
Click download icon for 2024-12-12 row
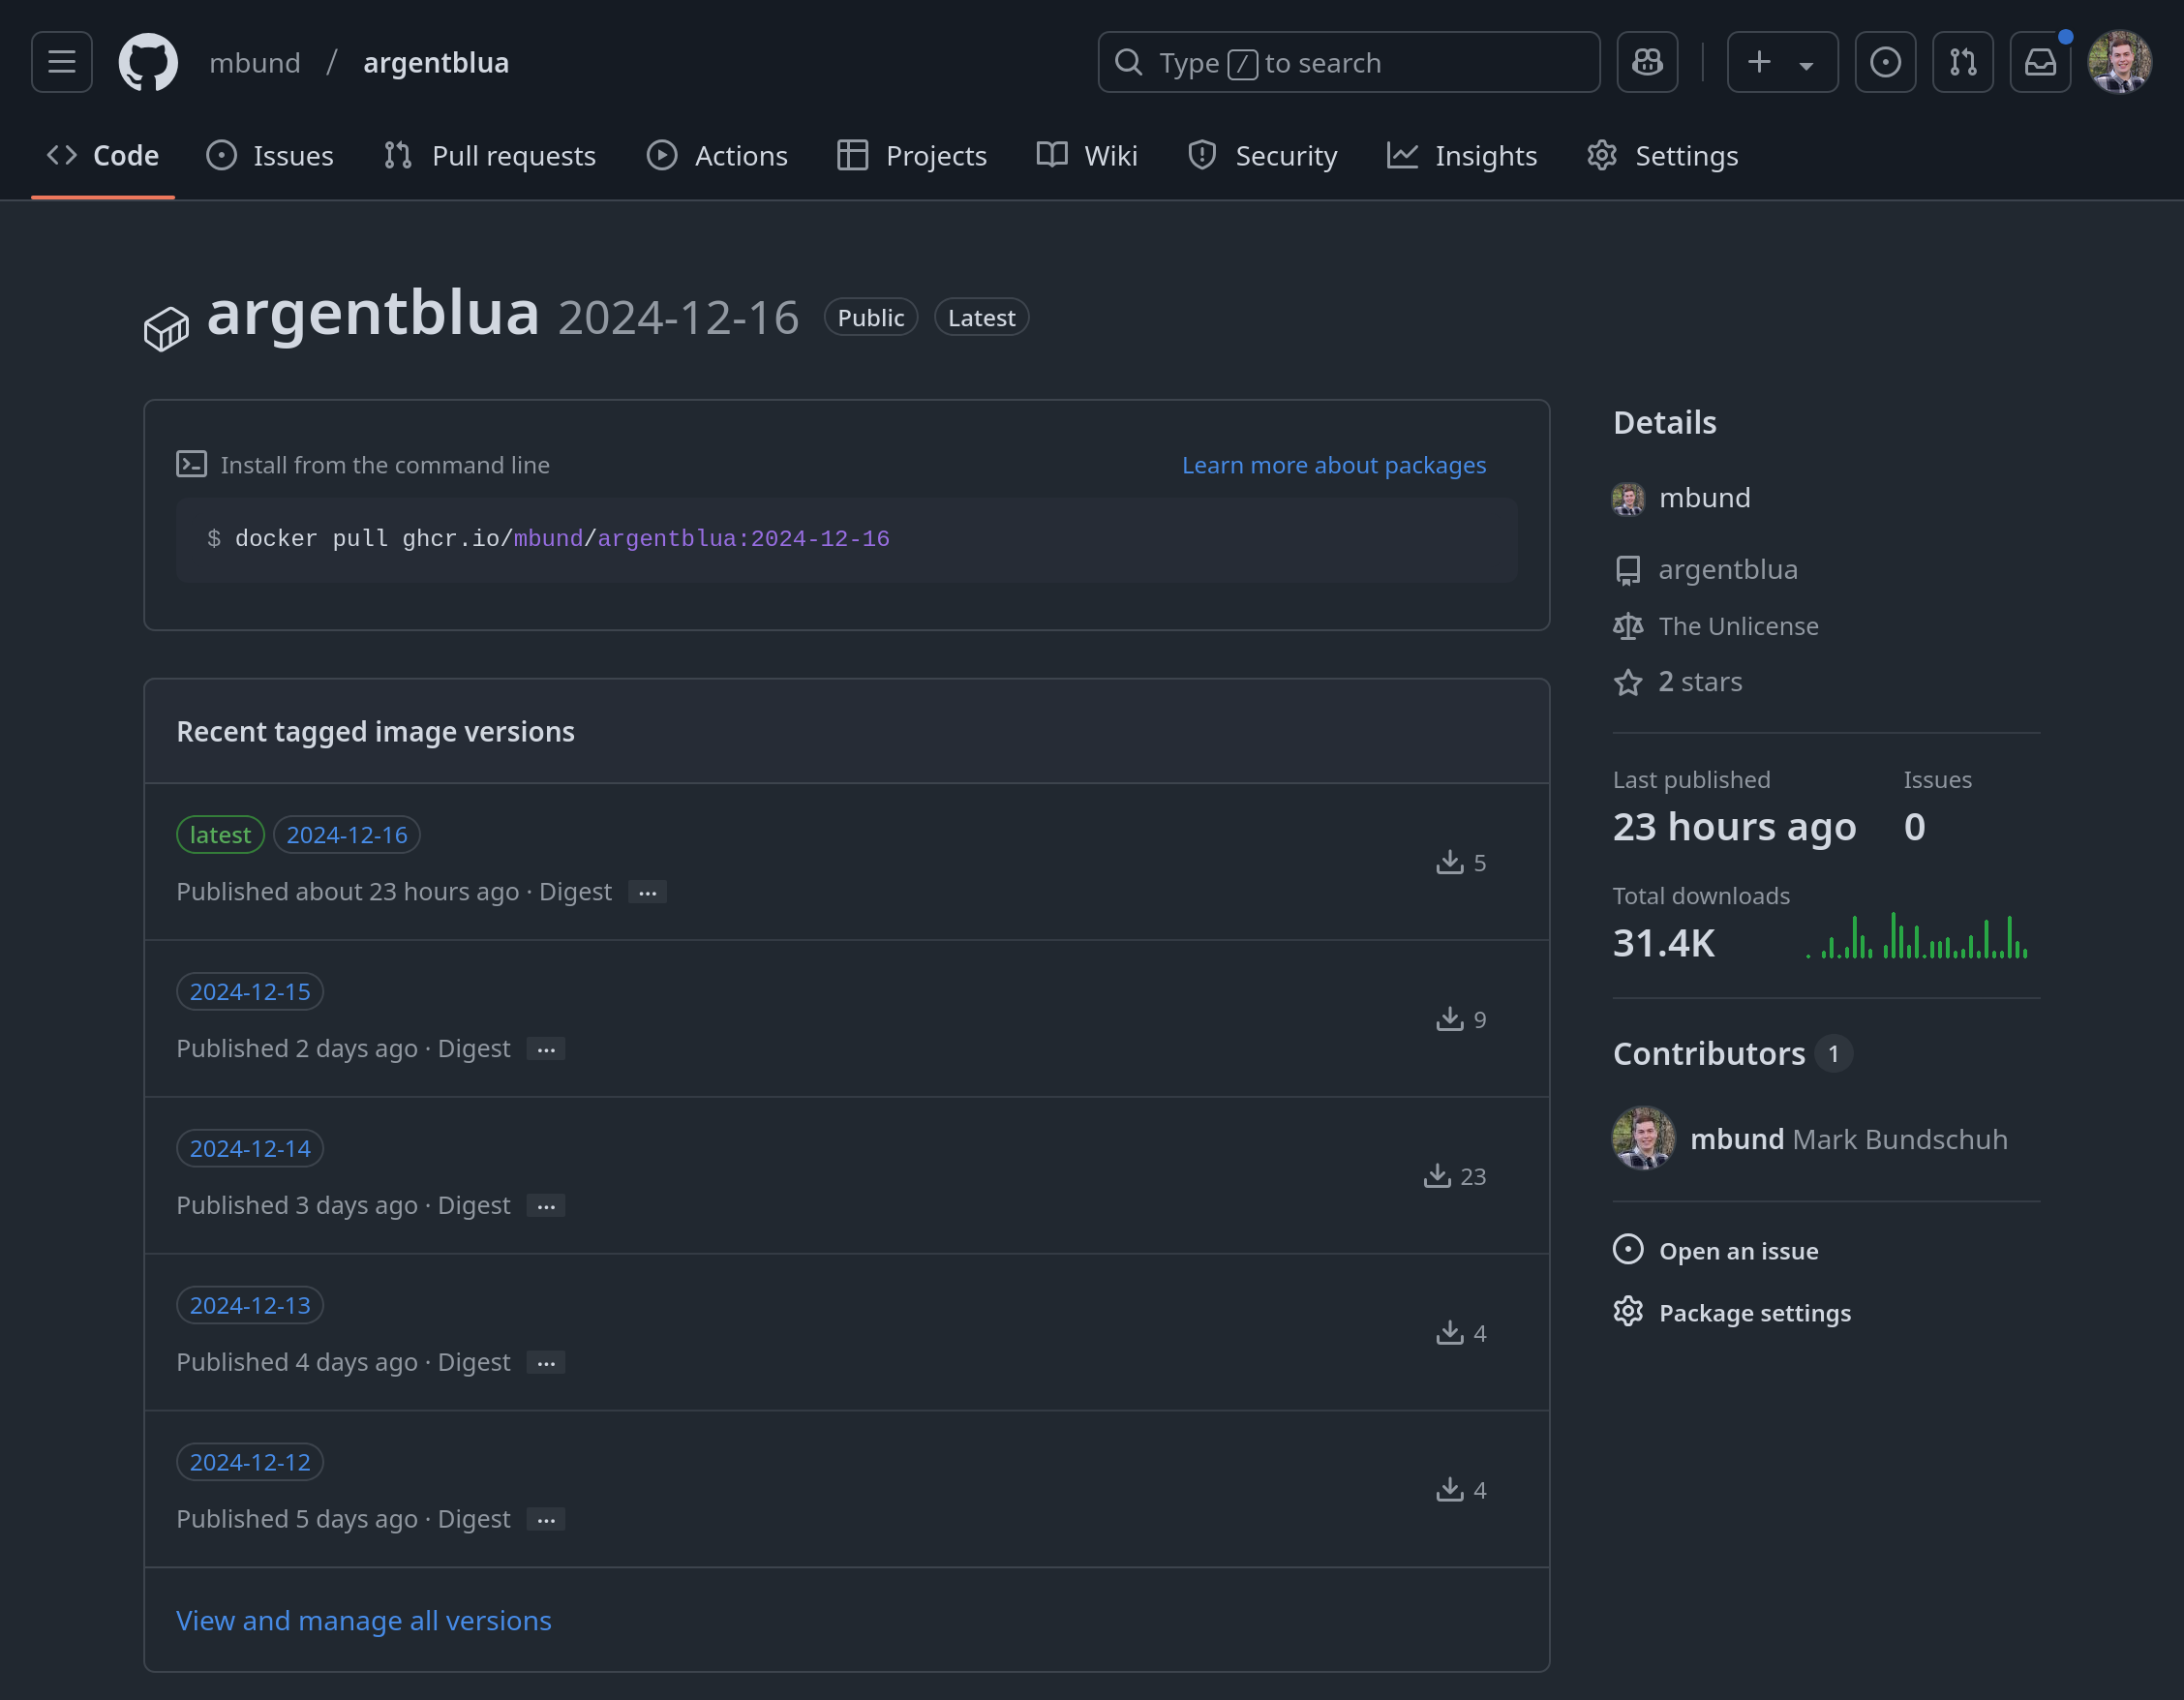coord(1450,1490)
